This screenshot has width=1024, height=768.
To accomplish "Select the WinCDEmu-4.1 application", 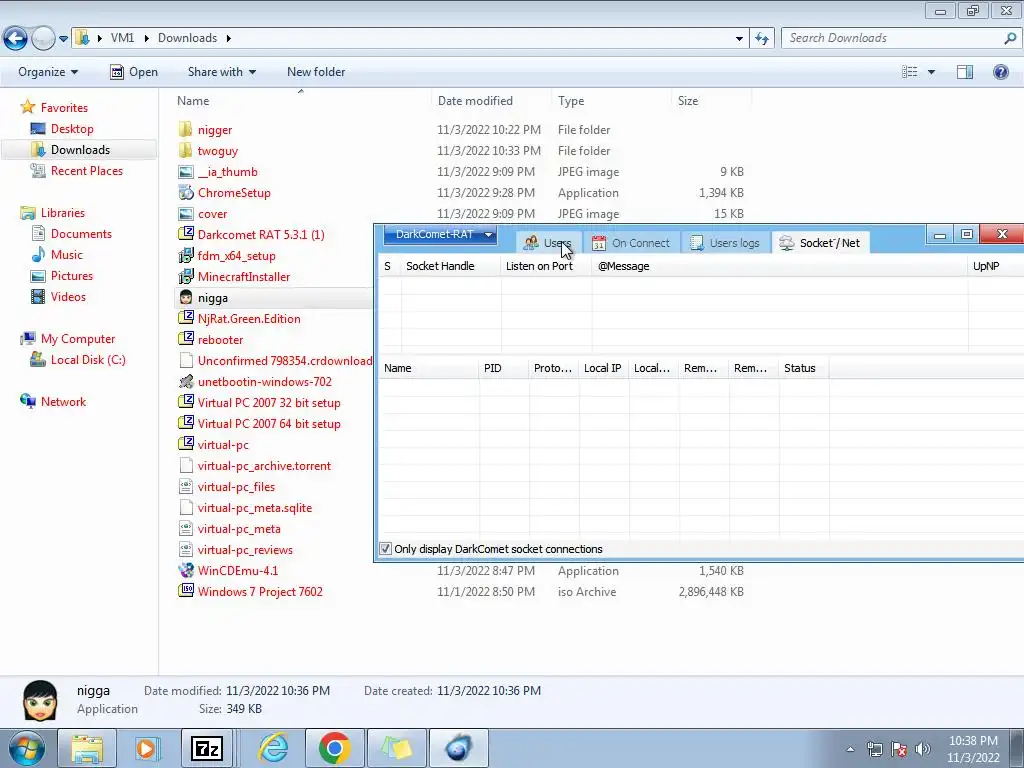I will click(238, 570).
